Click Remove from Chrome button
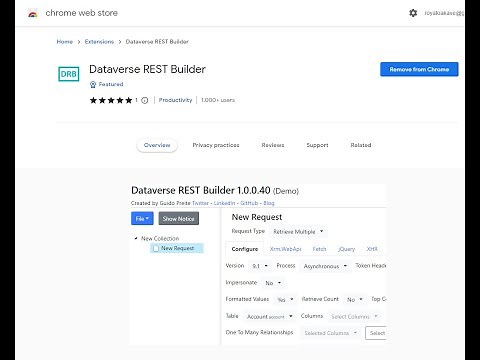The width and height of the screenshot is (480, 360). pyautogui.click(x=419, y=69)
